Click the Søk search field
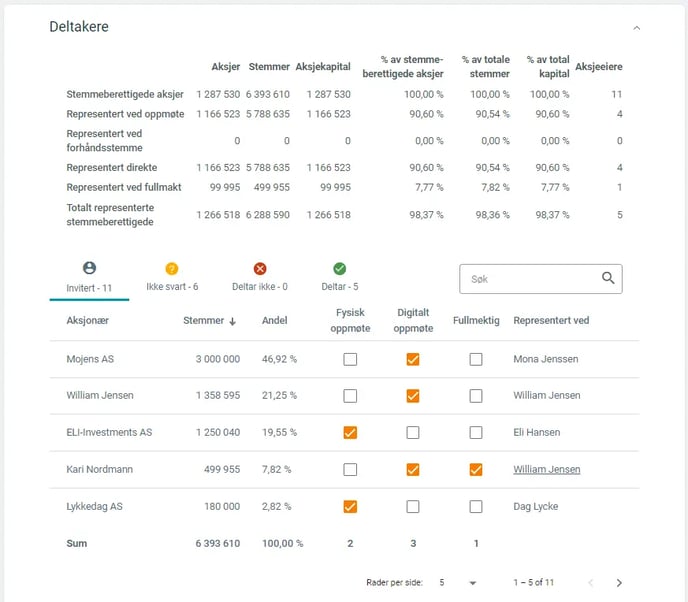The height and width of the screenshot is (602, 688). click(541, 279)
